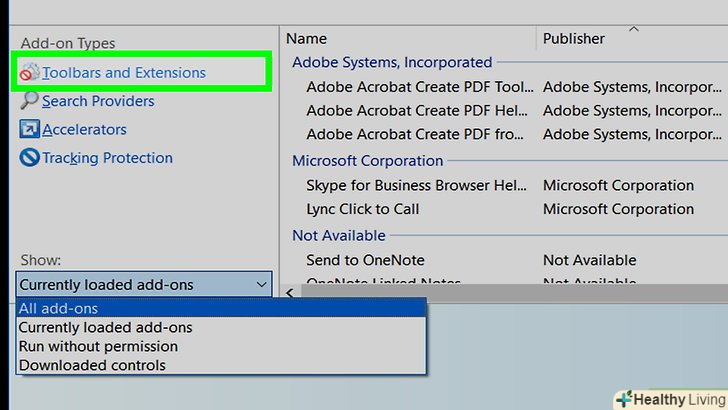Select Run without permission option

[x=98, y=346]
